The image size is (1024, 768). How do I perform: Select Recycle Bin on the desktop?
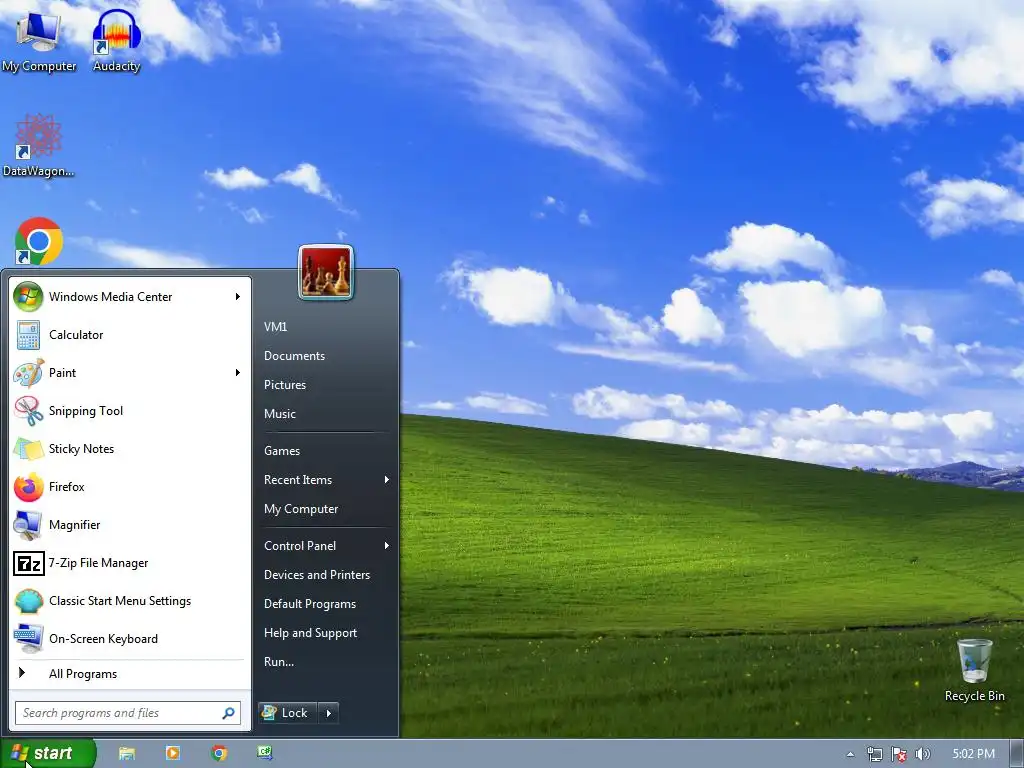pos(974,671)
